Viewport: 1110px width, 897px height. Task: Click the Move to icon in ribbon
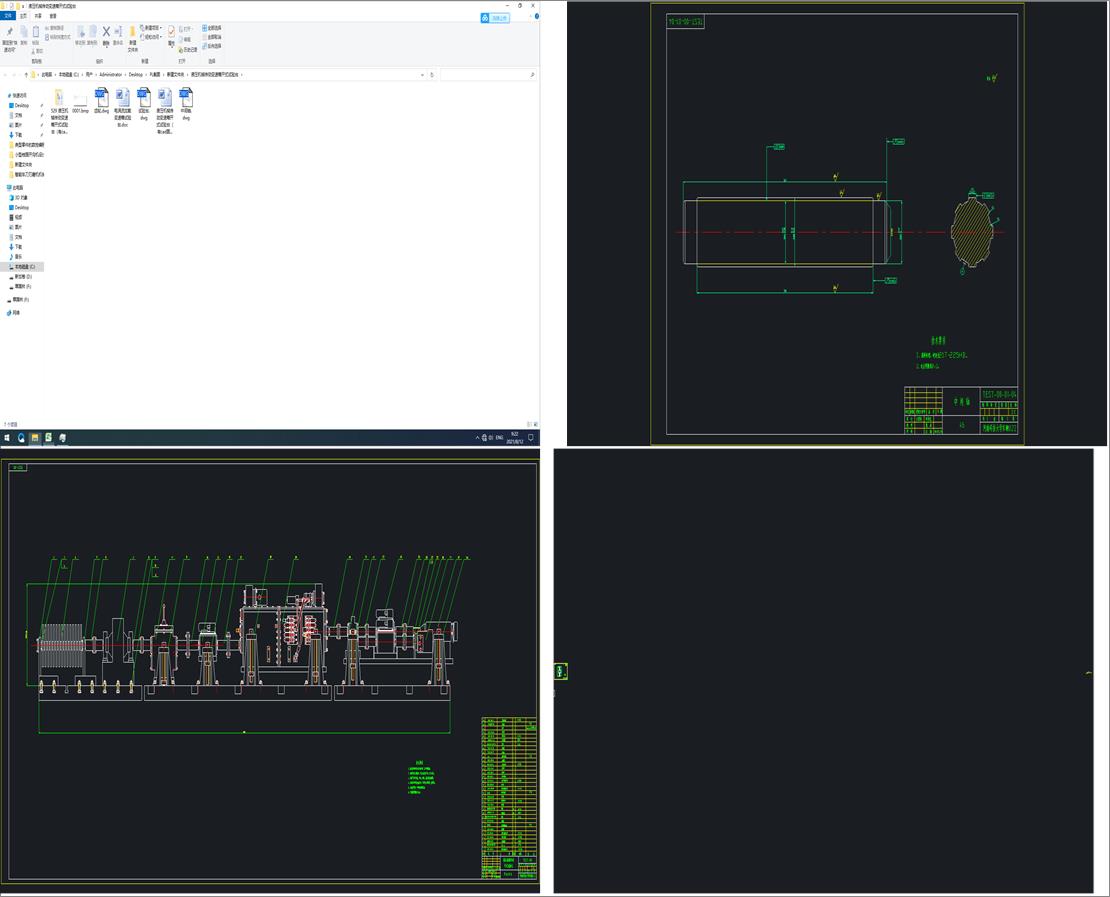81,35
